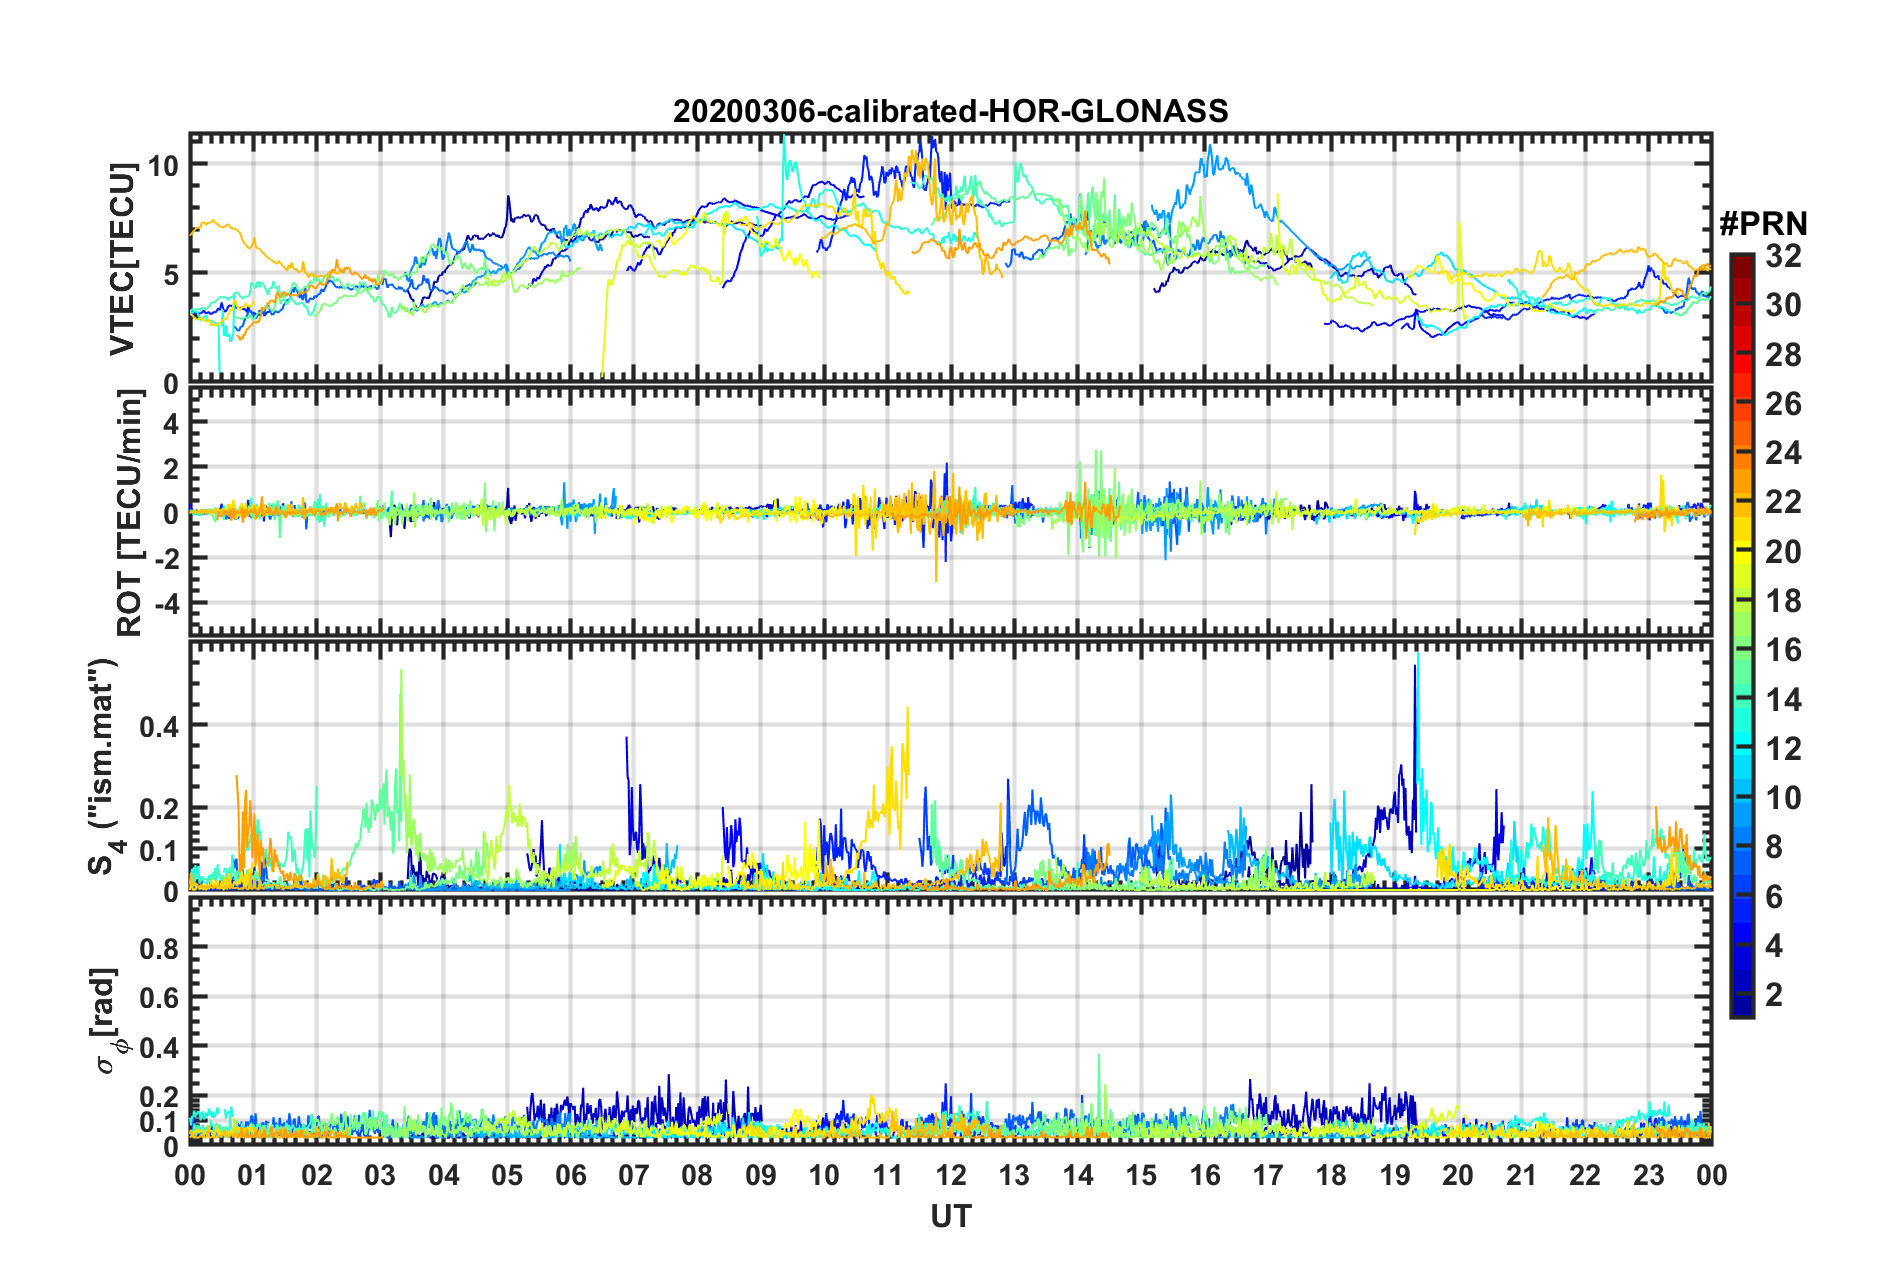
Task: Click x-axis tick label 06
Action: coord(570,1175)
